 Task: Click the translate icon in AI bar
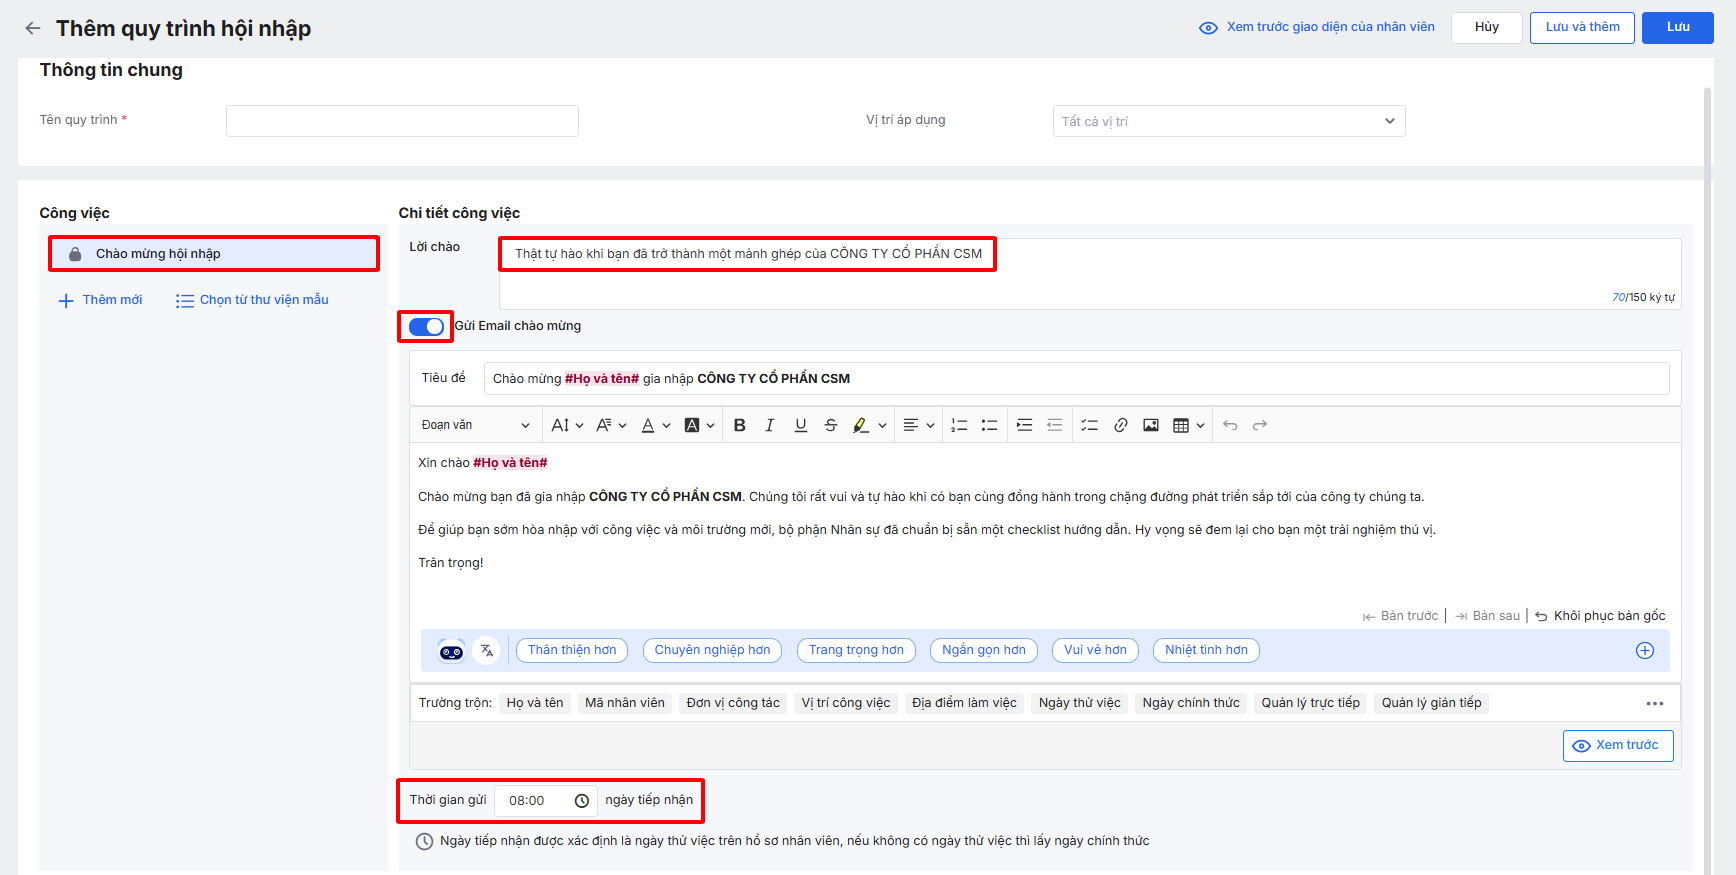[487, 651]
